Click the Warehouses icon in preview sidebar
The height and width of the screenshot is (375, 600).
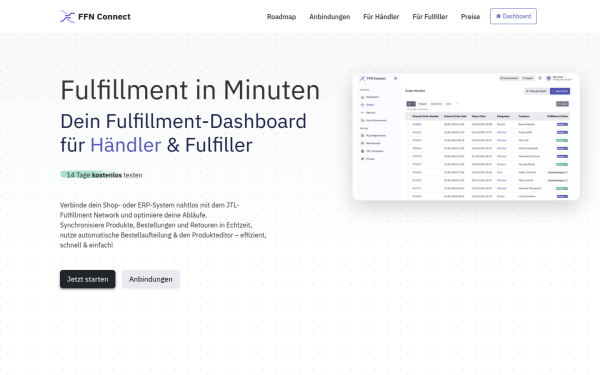(362, 143)
